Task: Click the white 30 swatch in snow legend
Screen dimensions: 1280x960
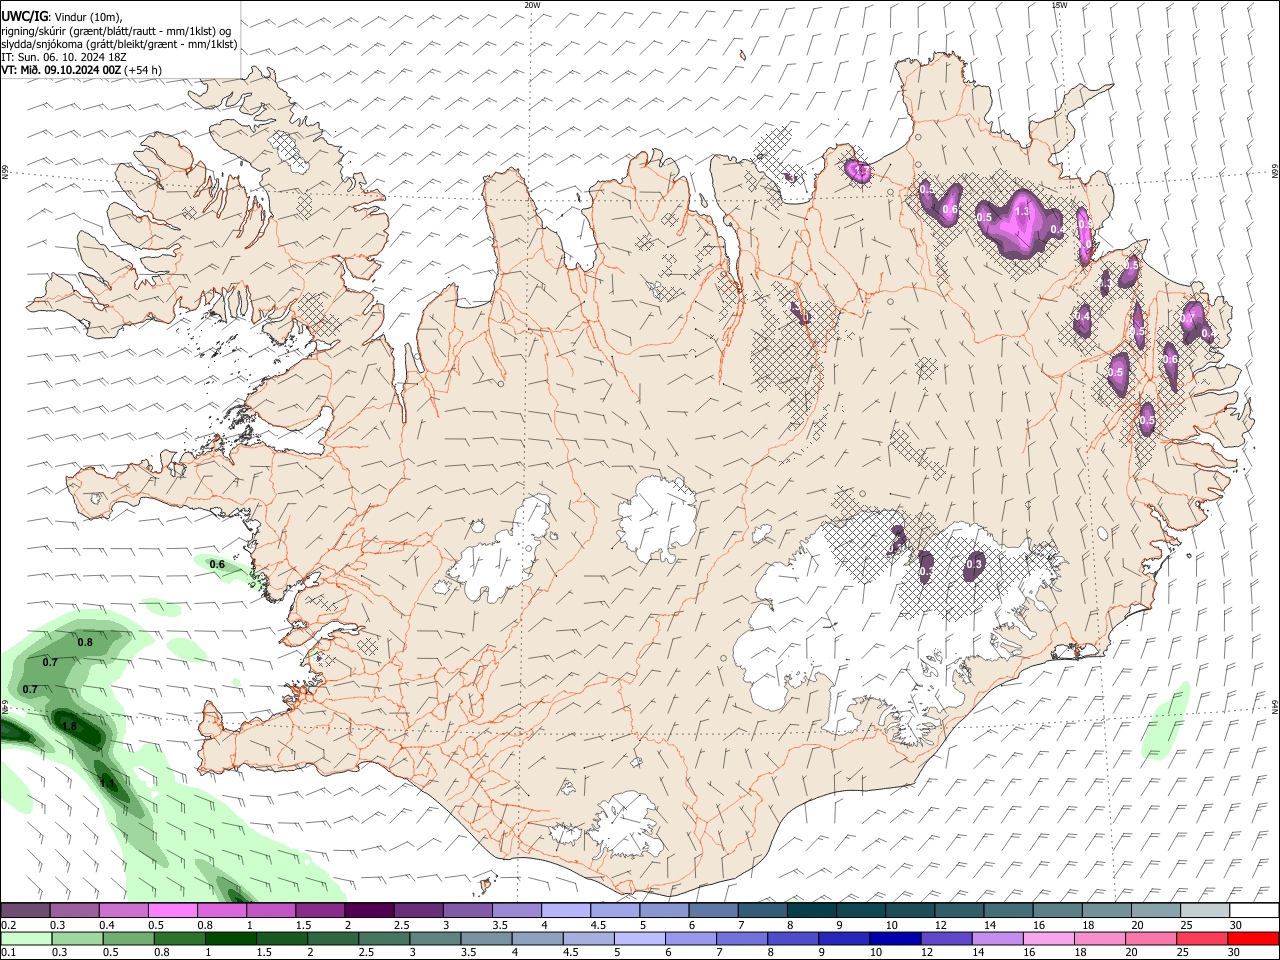Action: [1252, 911]
